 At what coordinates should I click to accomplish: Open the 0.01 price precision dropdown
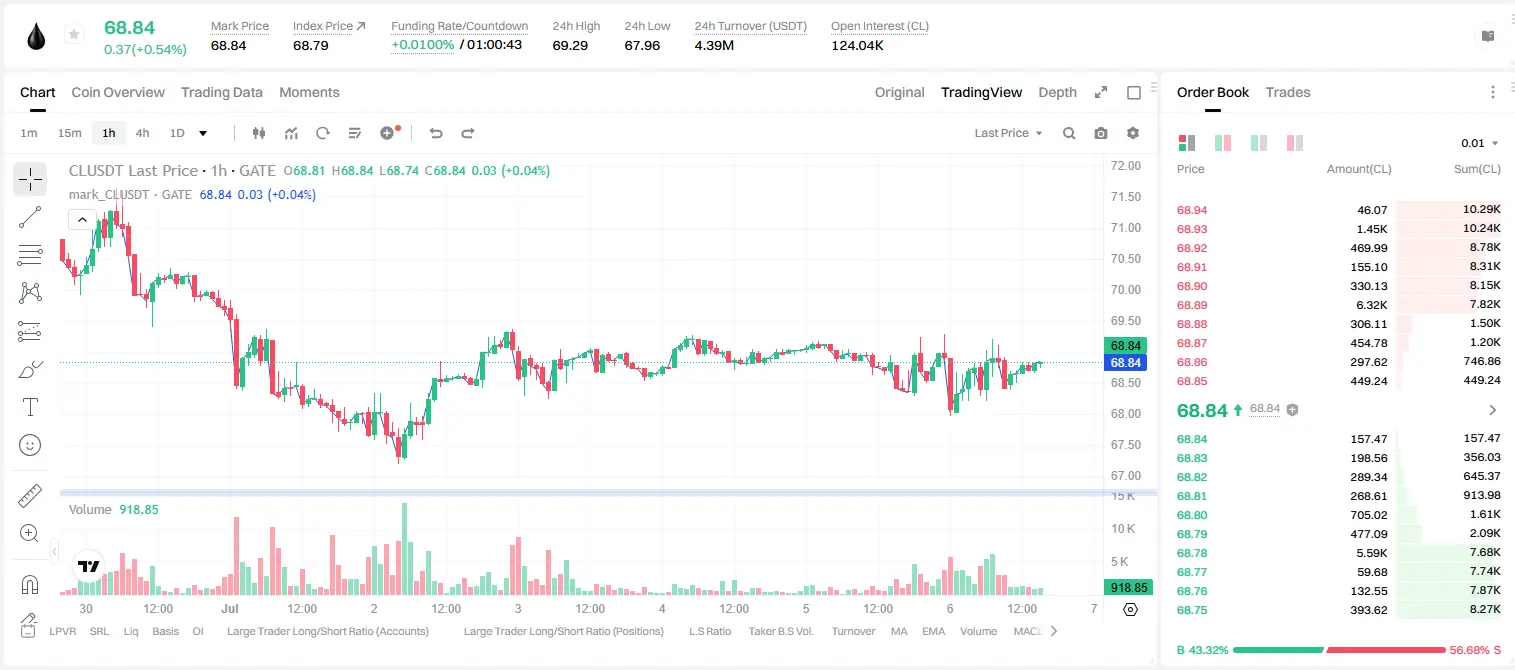pyautogui.click(x=1479, y=143)
